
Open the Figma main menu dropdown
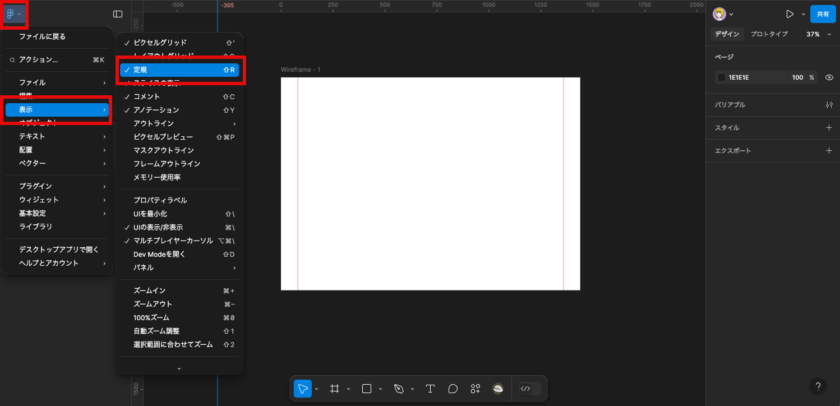[14, 14]
